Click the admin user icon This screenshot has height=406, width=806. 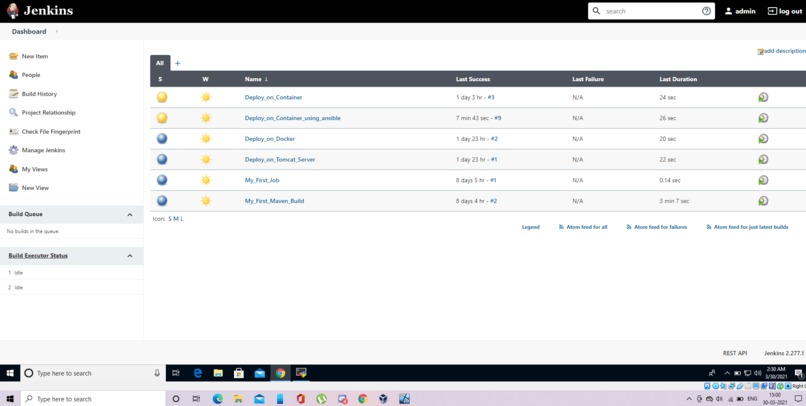(728, 11)
